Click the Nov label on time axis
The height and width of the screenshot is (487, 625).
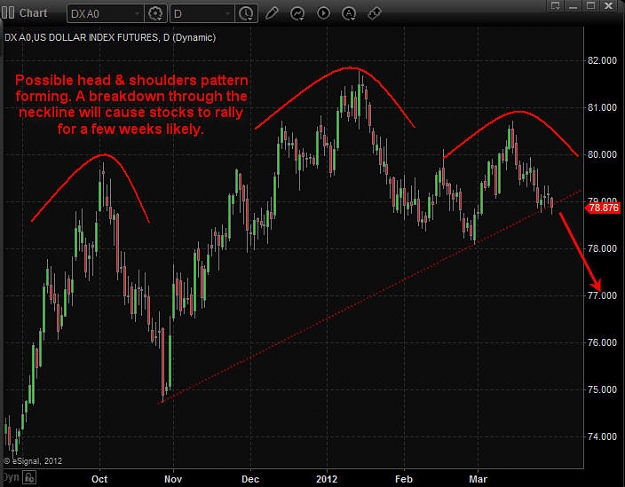[173, 479]
